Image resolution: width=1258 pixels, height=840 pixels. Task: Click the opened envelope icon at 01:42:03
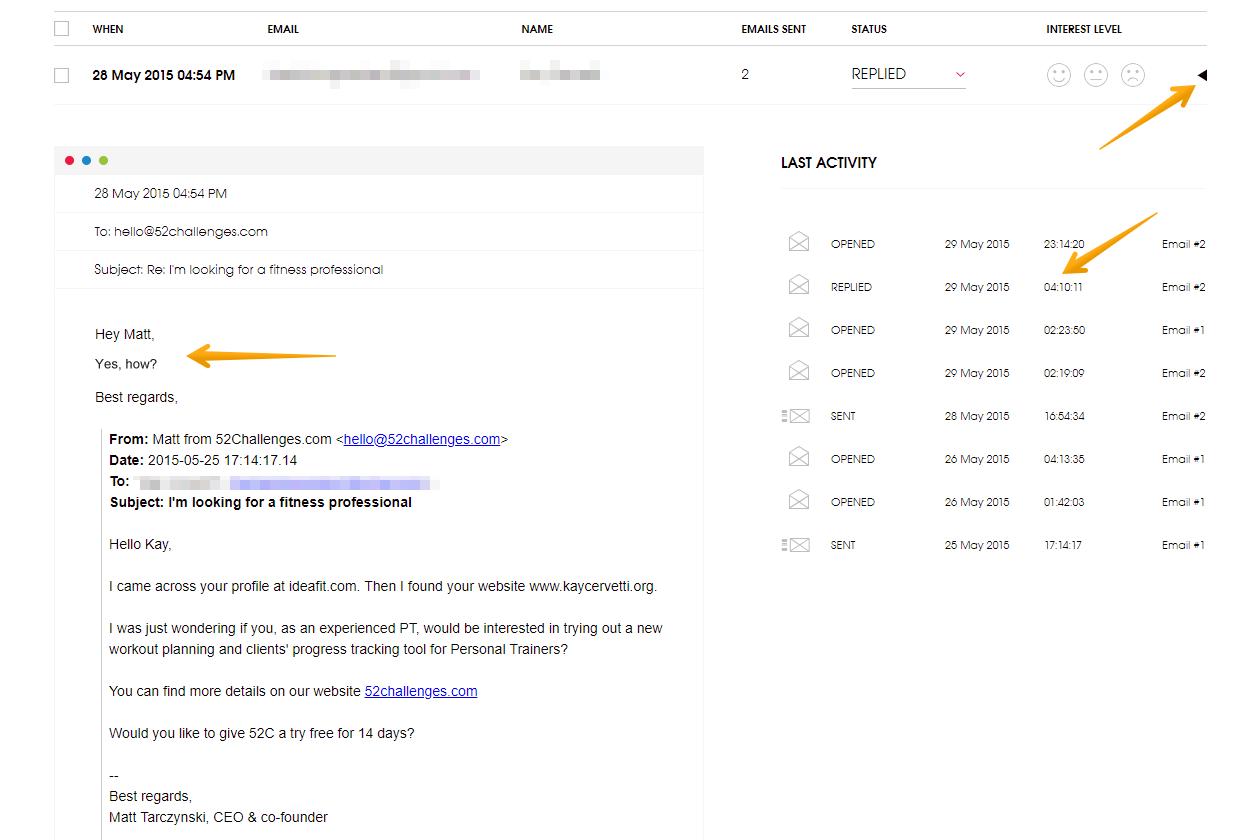(x=798, y=500)
